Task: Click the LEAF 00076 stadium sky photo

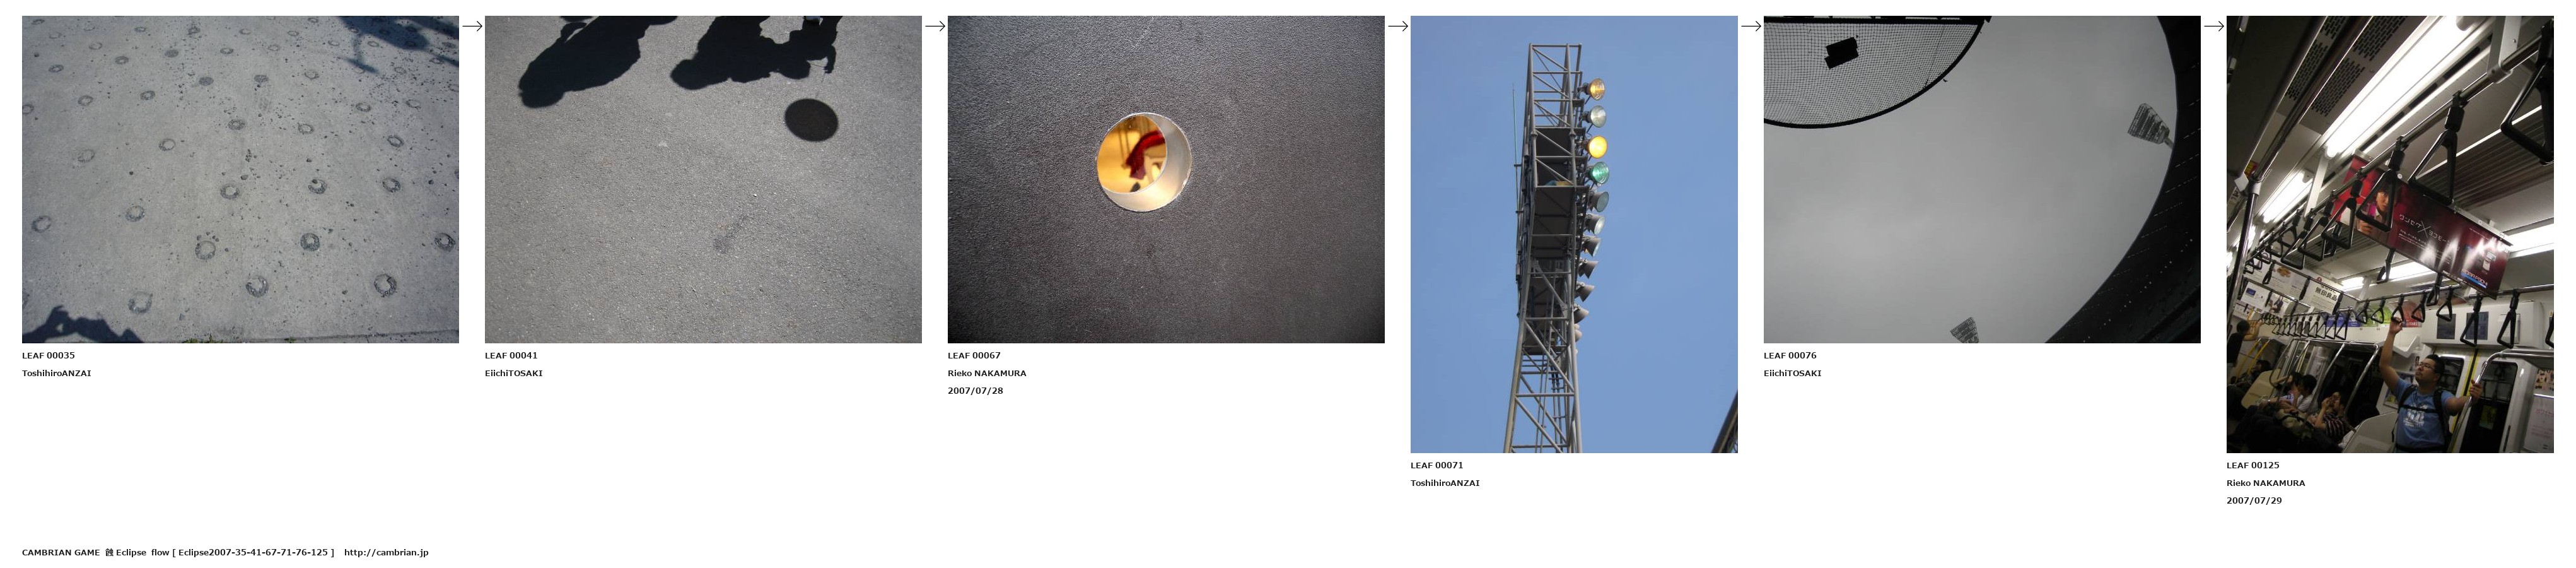Action: point(1982,179)
